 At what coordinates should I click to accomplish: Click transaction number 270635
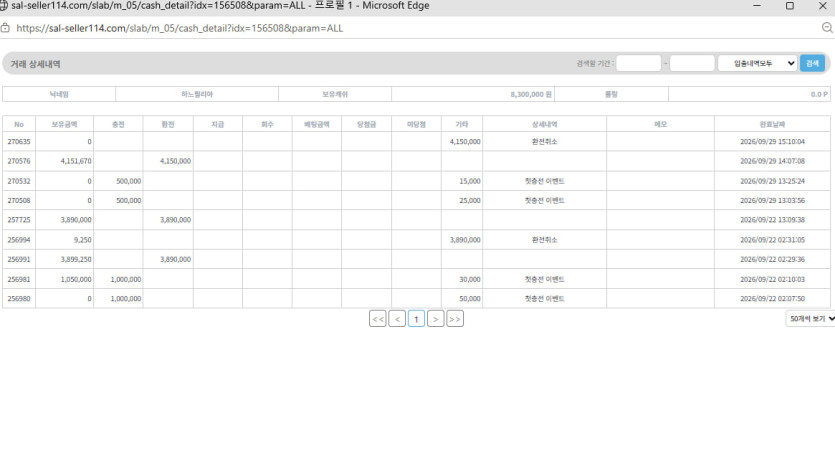click(19, 142)
